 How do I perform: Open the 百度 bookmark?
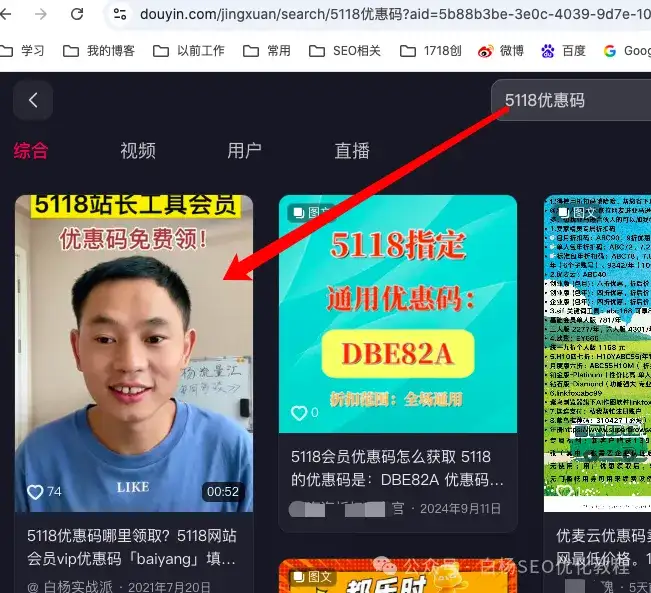563,51
